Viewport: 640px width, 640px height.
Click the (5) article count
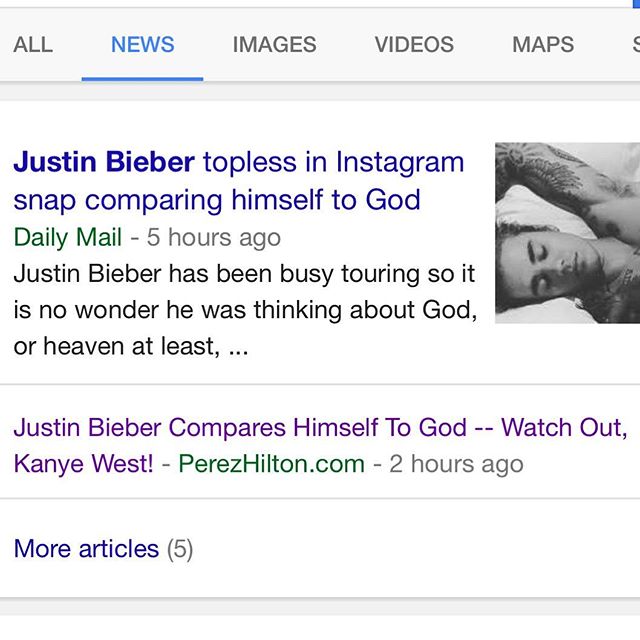180,549
